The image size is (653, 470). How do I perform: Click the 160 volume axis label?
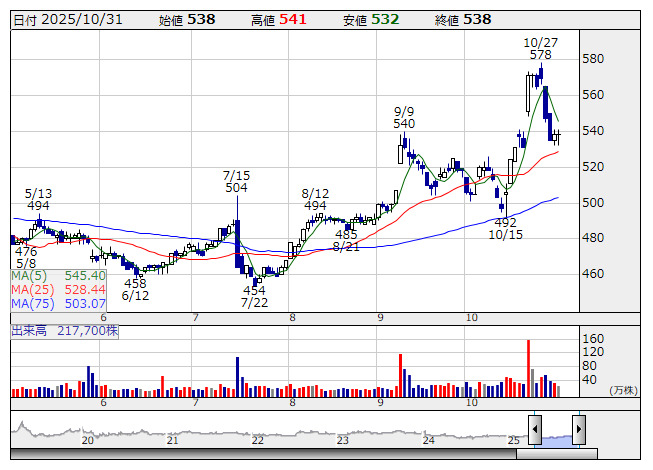pyautogui.click(x=593, y=339)
